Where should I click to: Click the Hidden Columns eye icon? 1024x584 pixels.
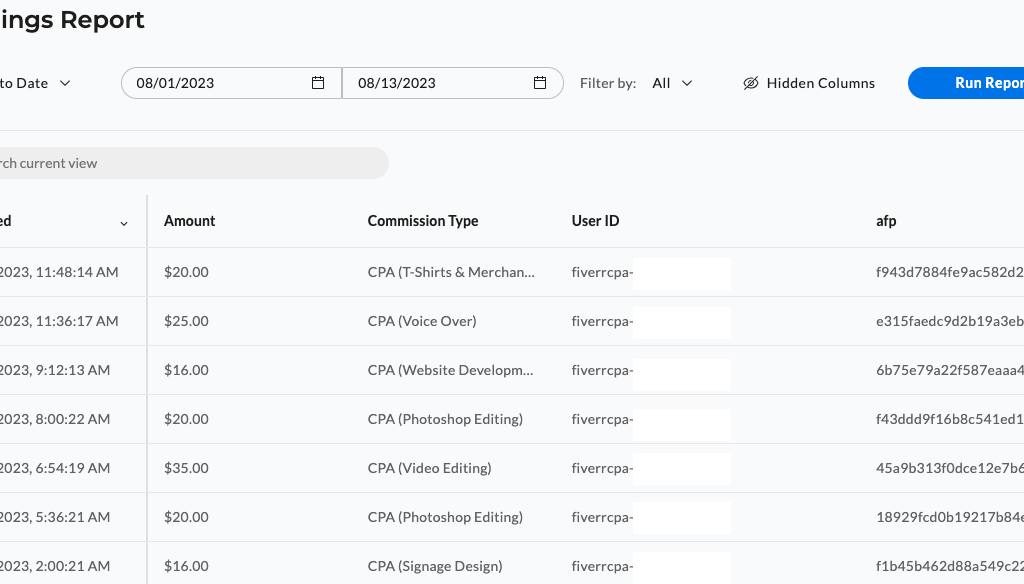(751, 83)
